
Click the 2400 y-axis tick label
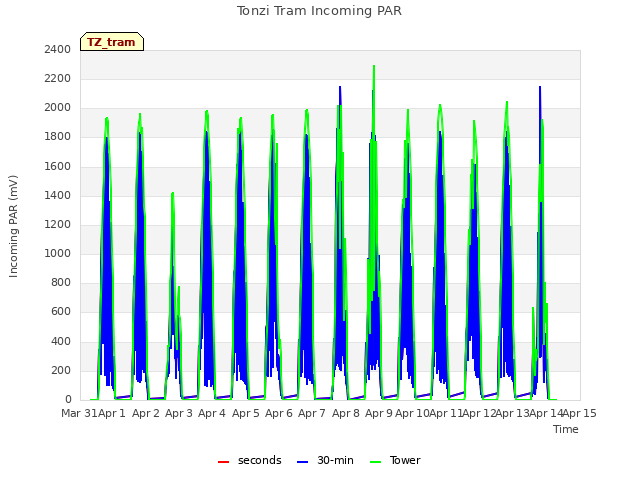tap(58, 50)
